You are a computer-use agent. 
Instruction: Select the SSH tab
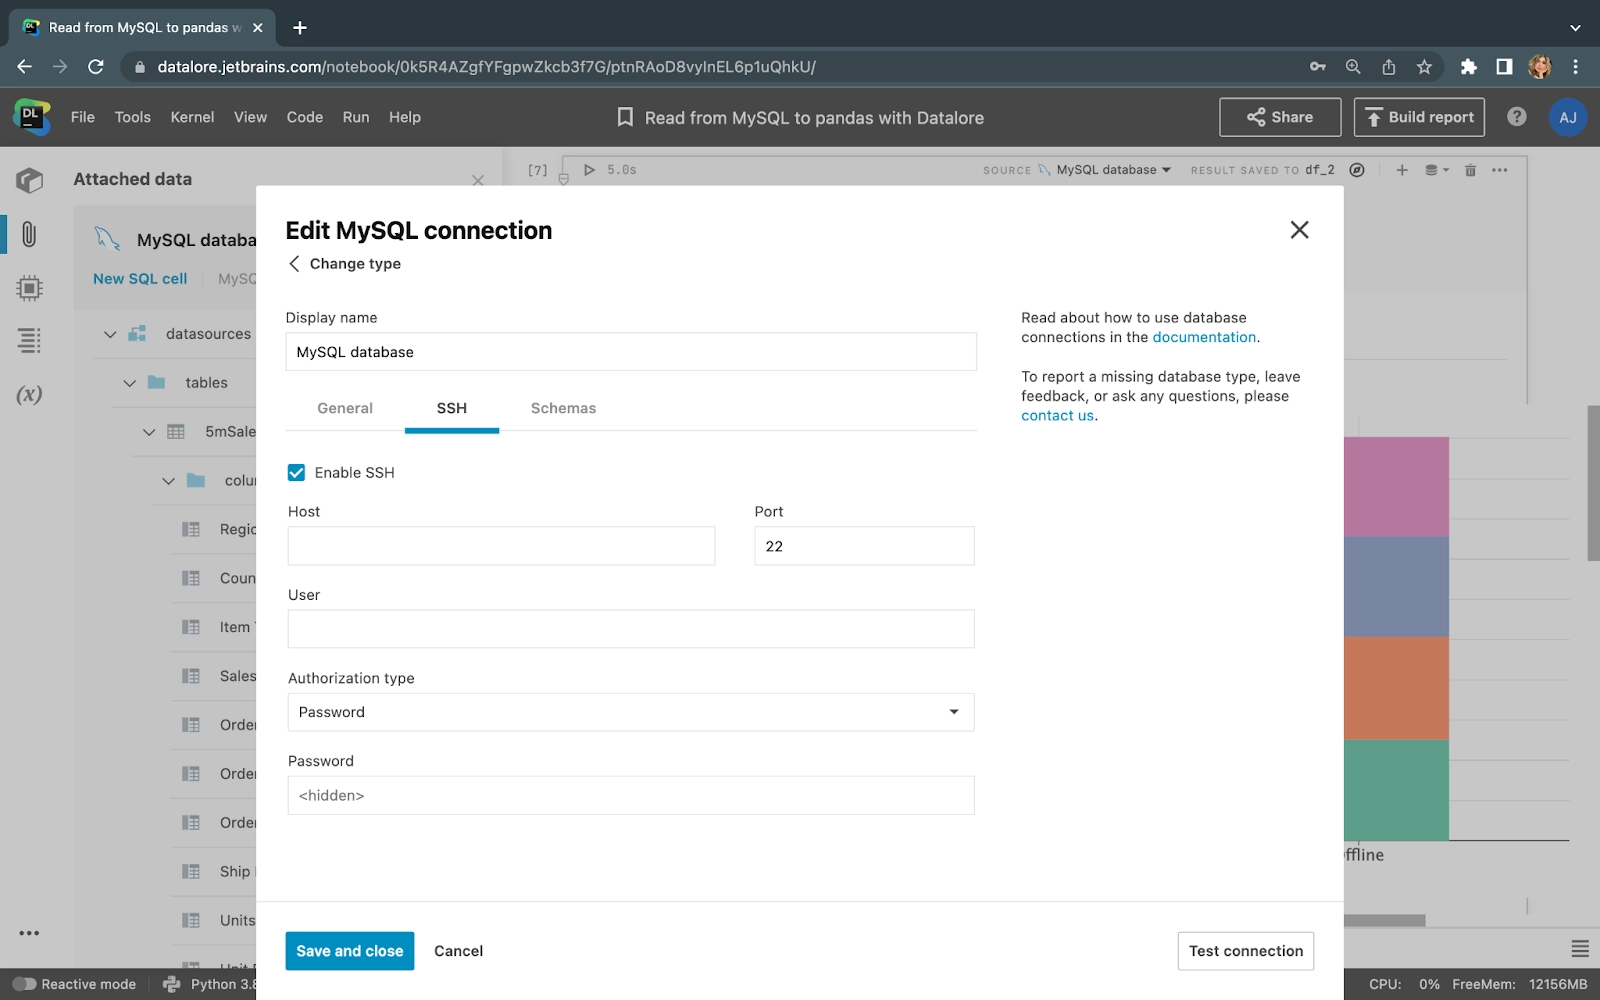pyautogui.click(x=452, y=408)
